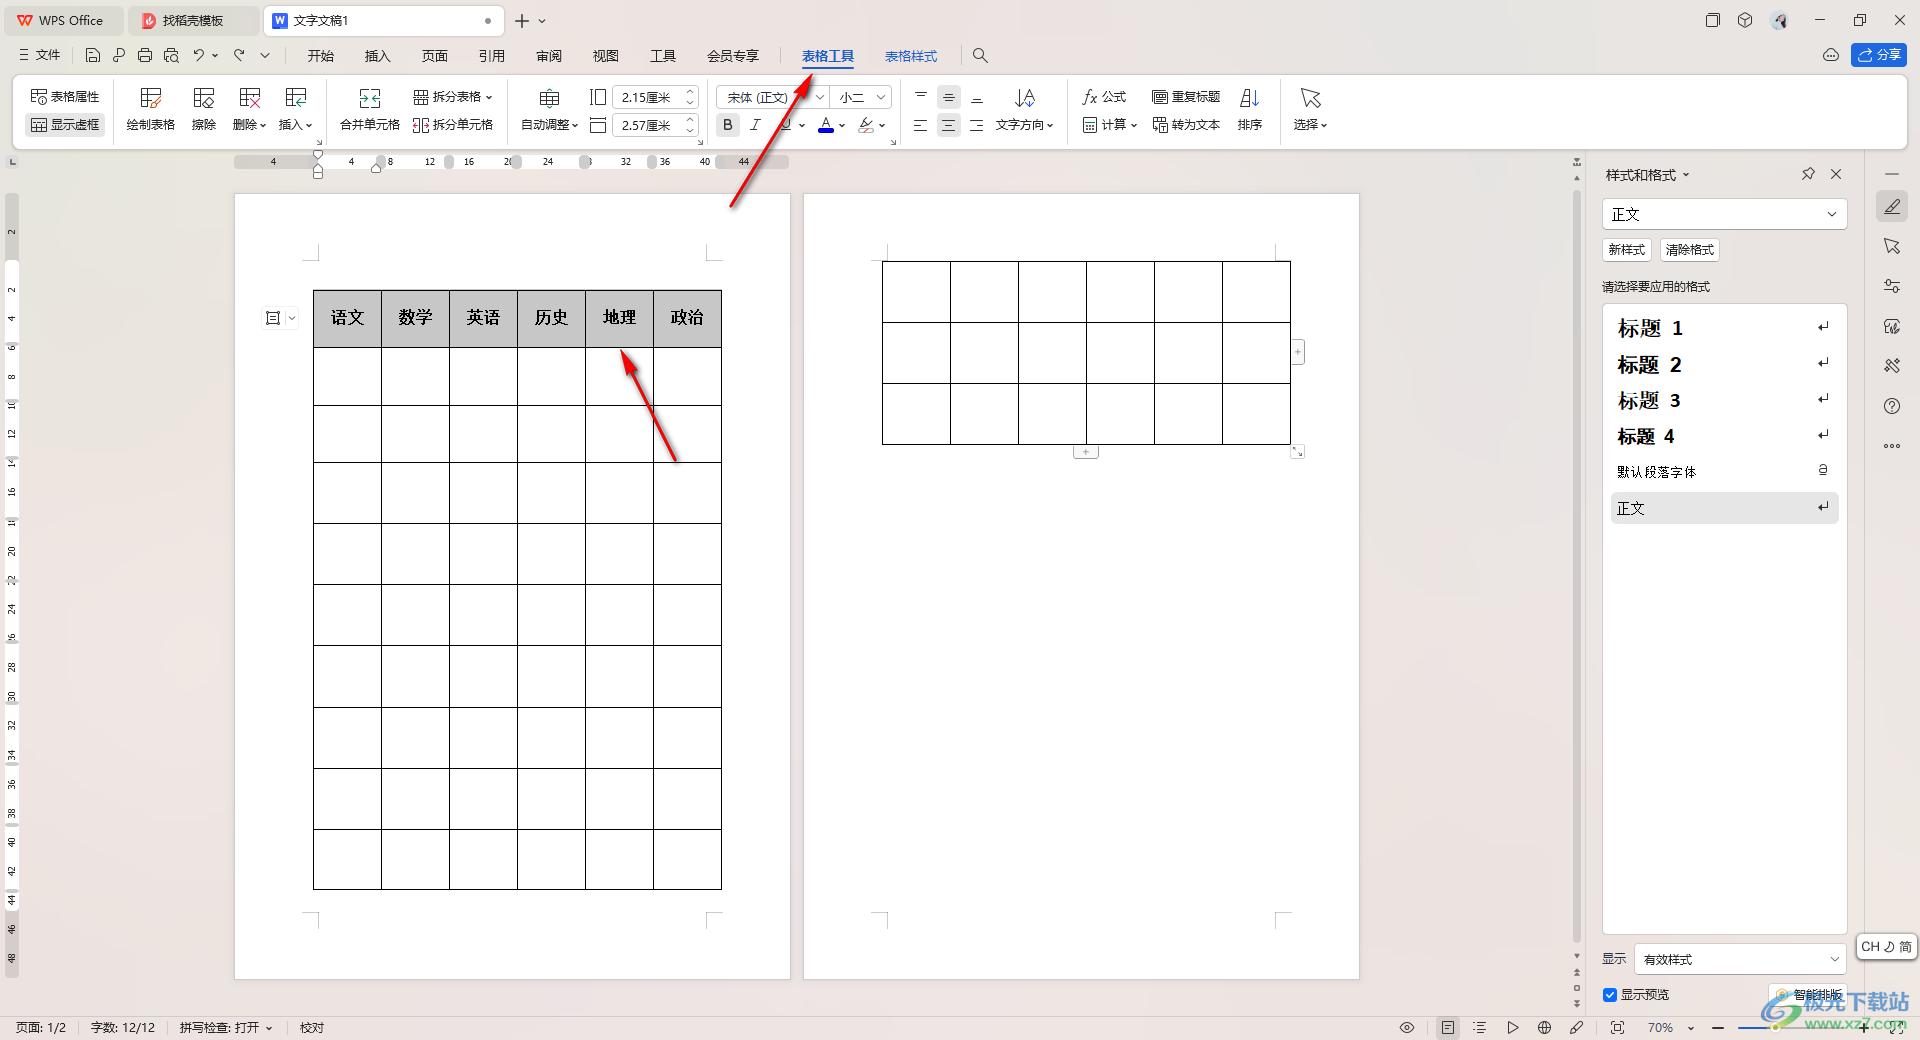Set middle left cell alignment
Image resolution: width=1920 pixels, height=1040 pixels.
[x=920, y=125]
